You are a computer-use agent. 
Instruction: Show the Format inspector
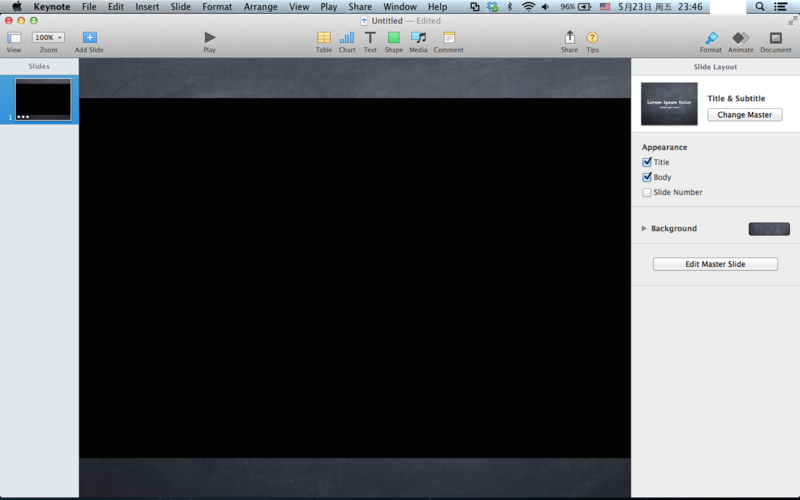tap(711, 37)
